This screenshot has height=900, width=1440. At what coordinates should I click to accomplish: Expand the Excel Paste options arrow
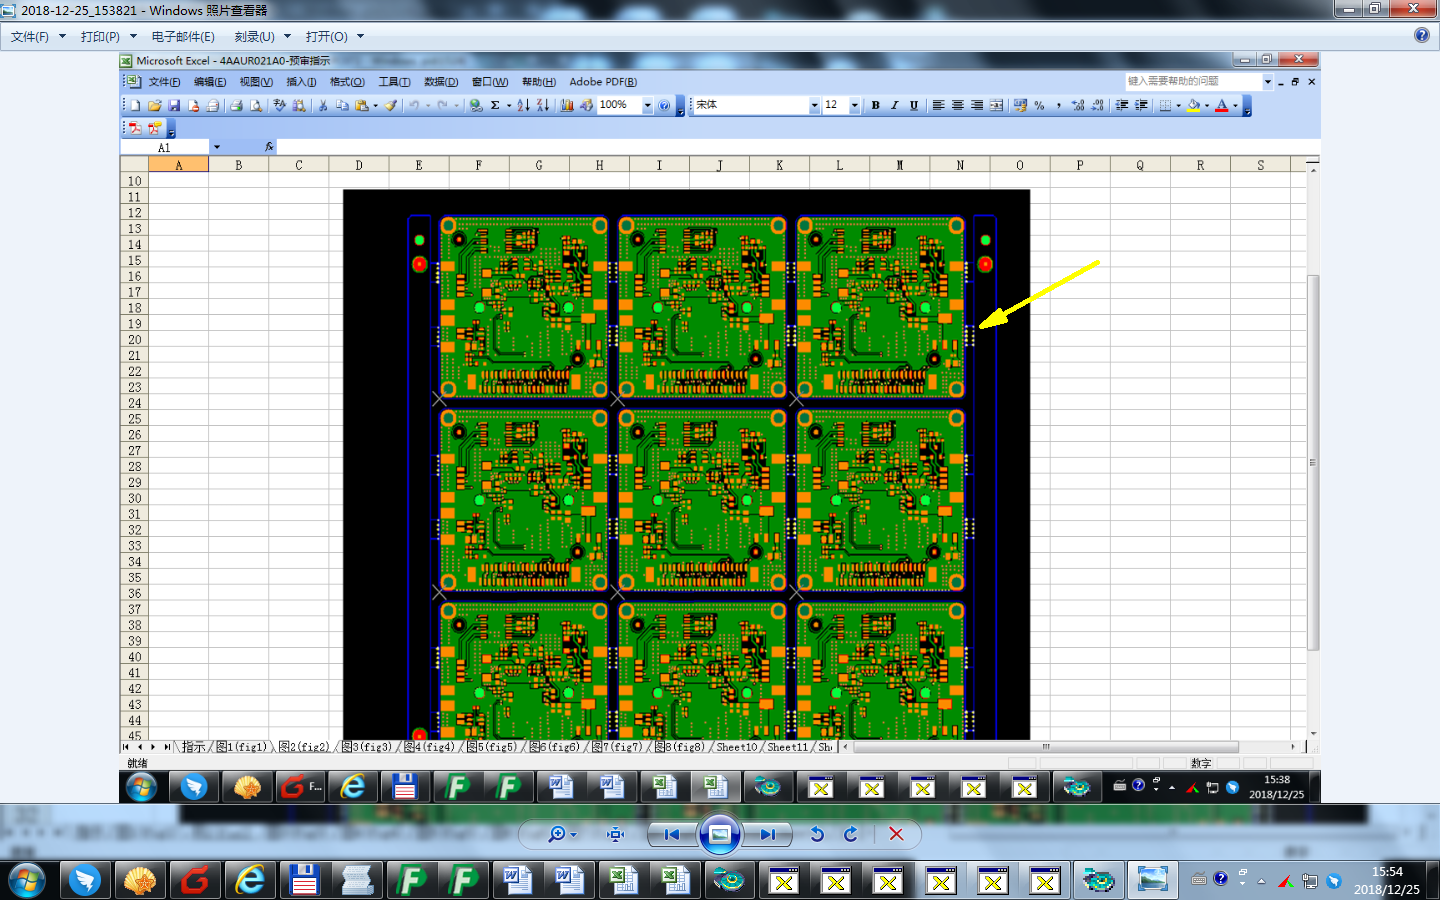[x=375, y=105]
